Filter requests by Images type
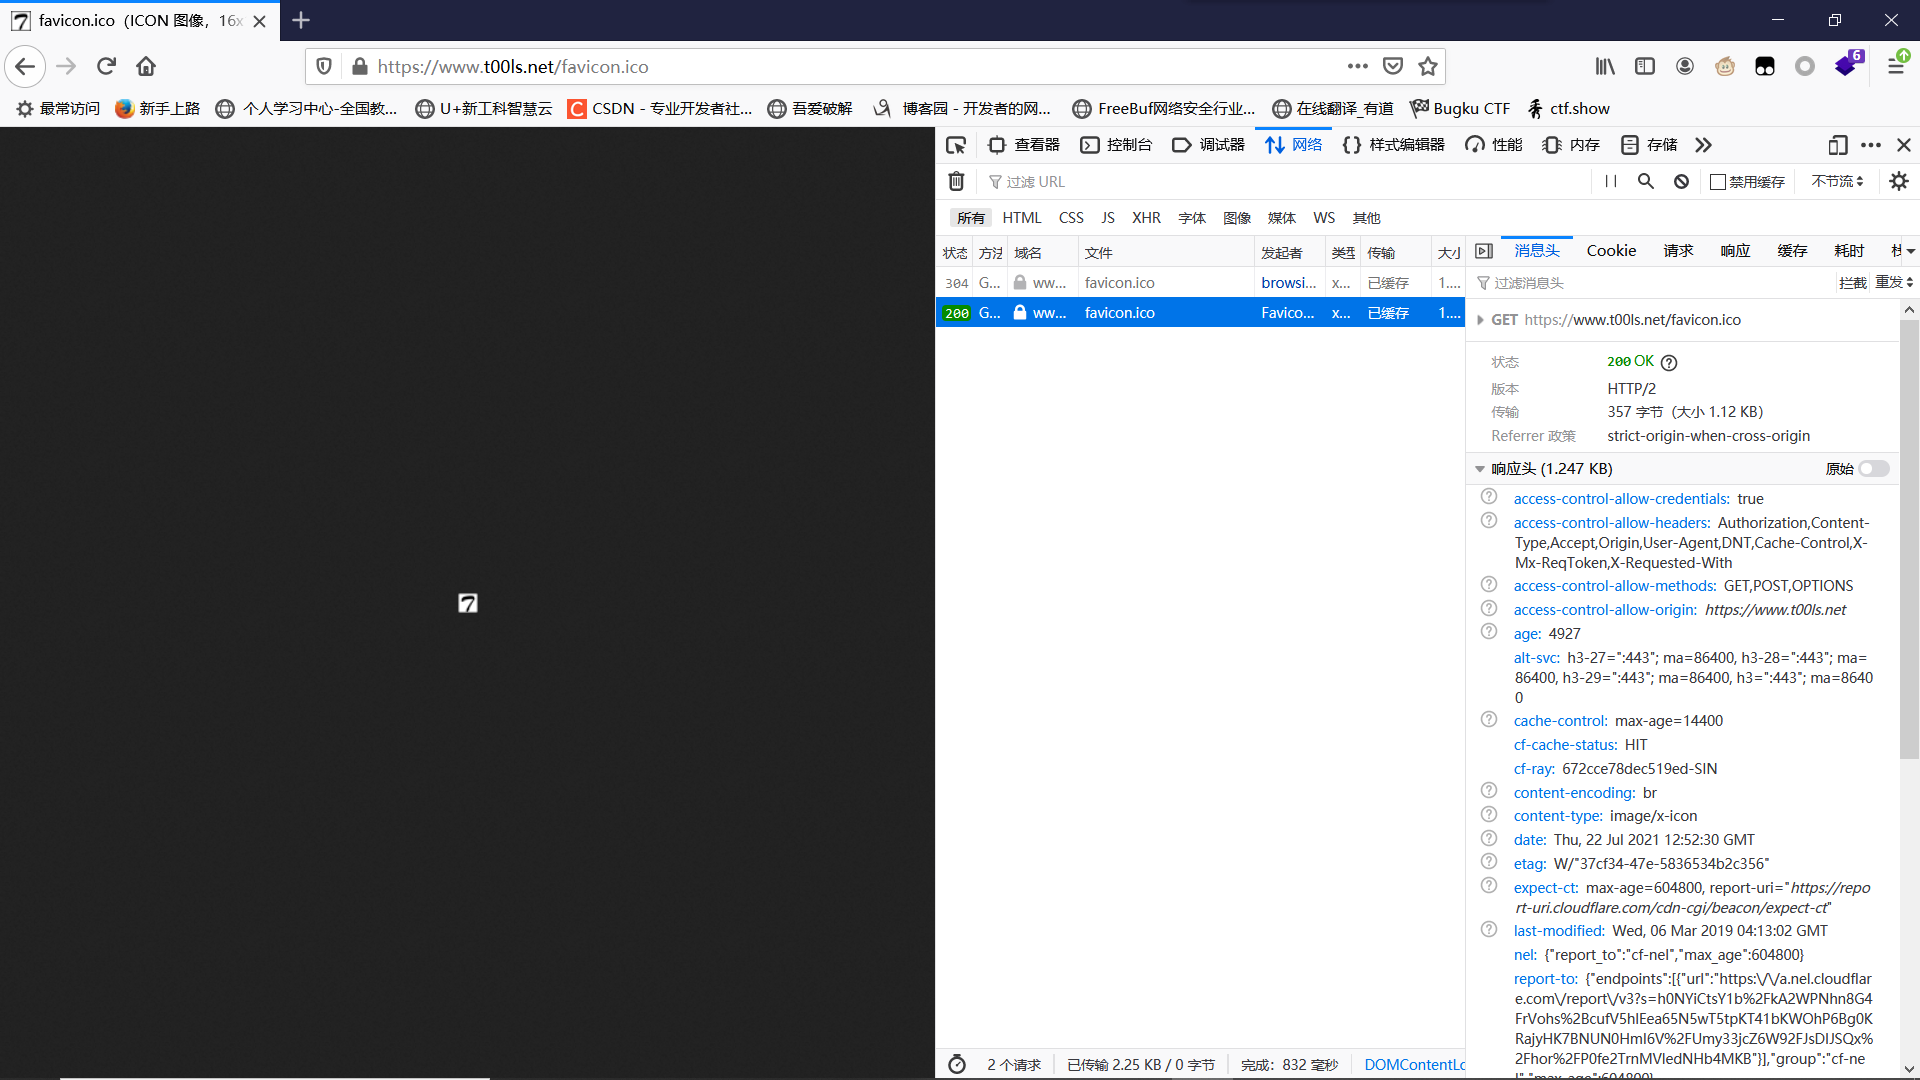 pyautogui.click(x=1237, y=218)
